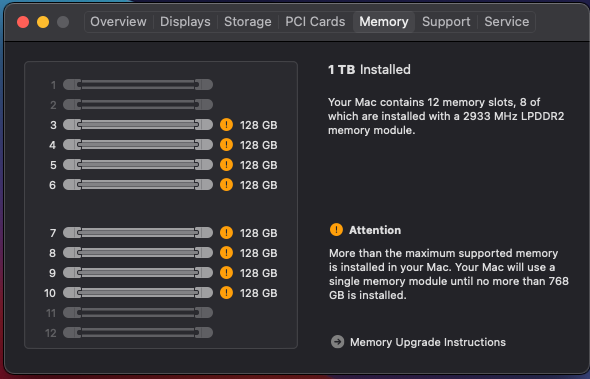Select the memory slot 5 module graphic
590x379 pixels.
[x=138, y=164]
